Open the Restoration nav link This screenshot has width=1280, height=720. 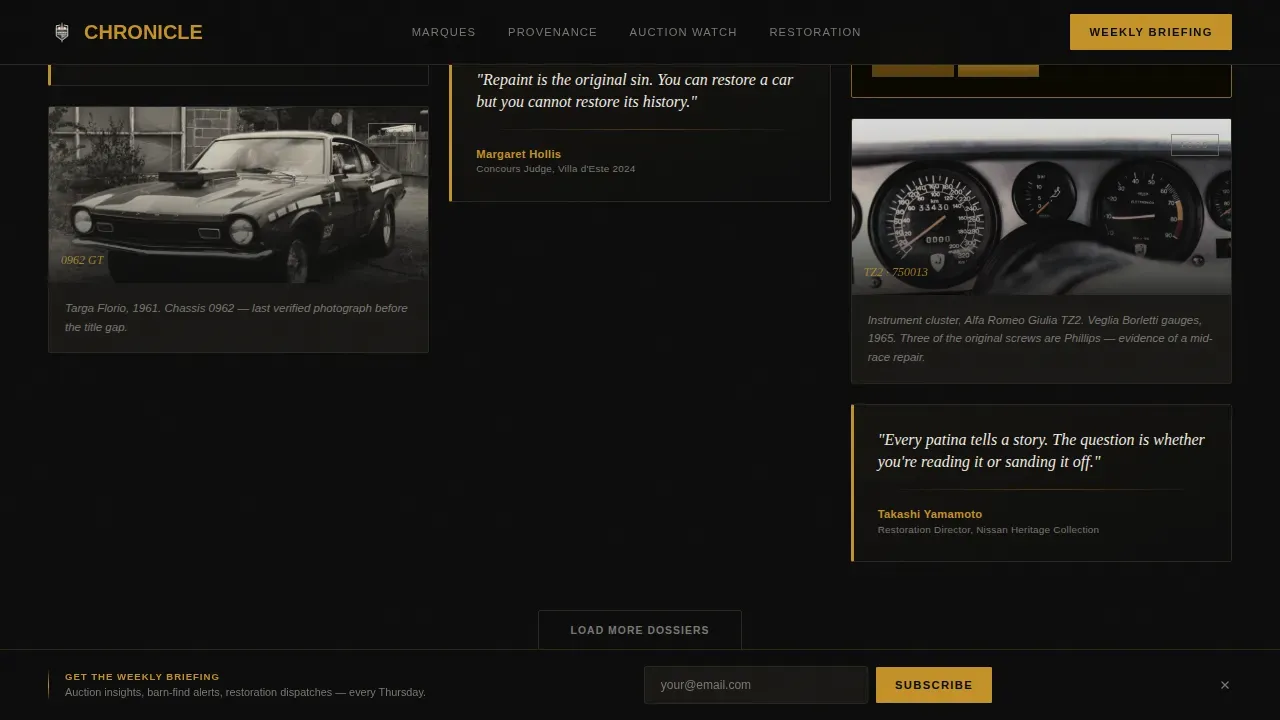(815, 32)
